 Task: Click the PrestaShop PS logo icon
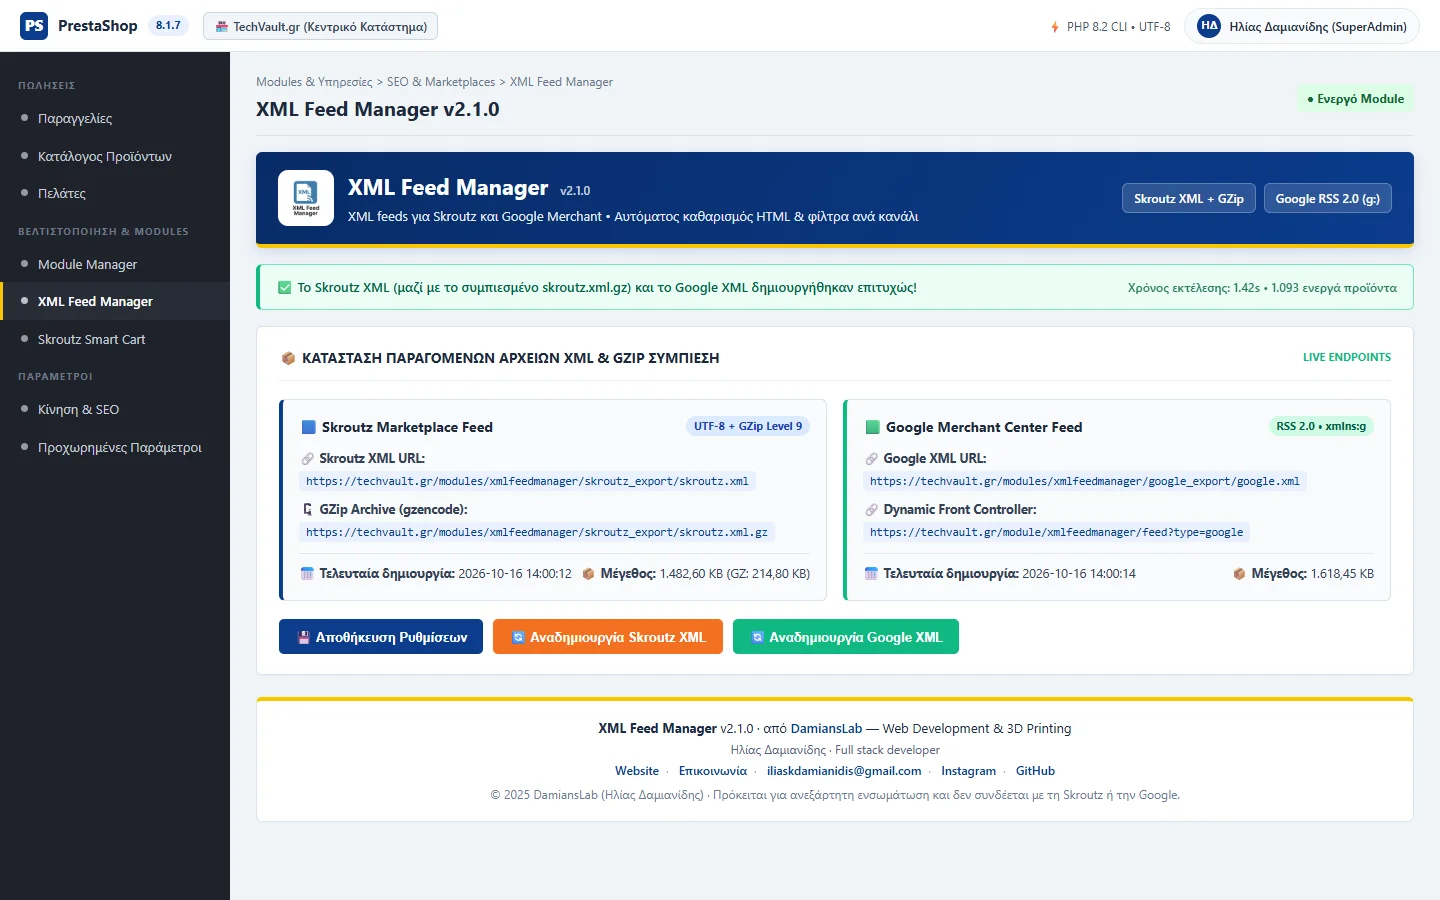pyautogui.click(x=34, y=26)
